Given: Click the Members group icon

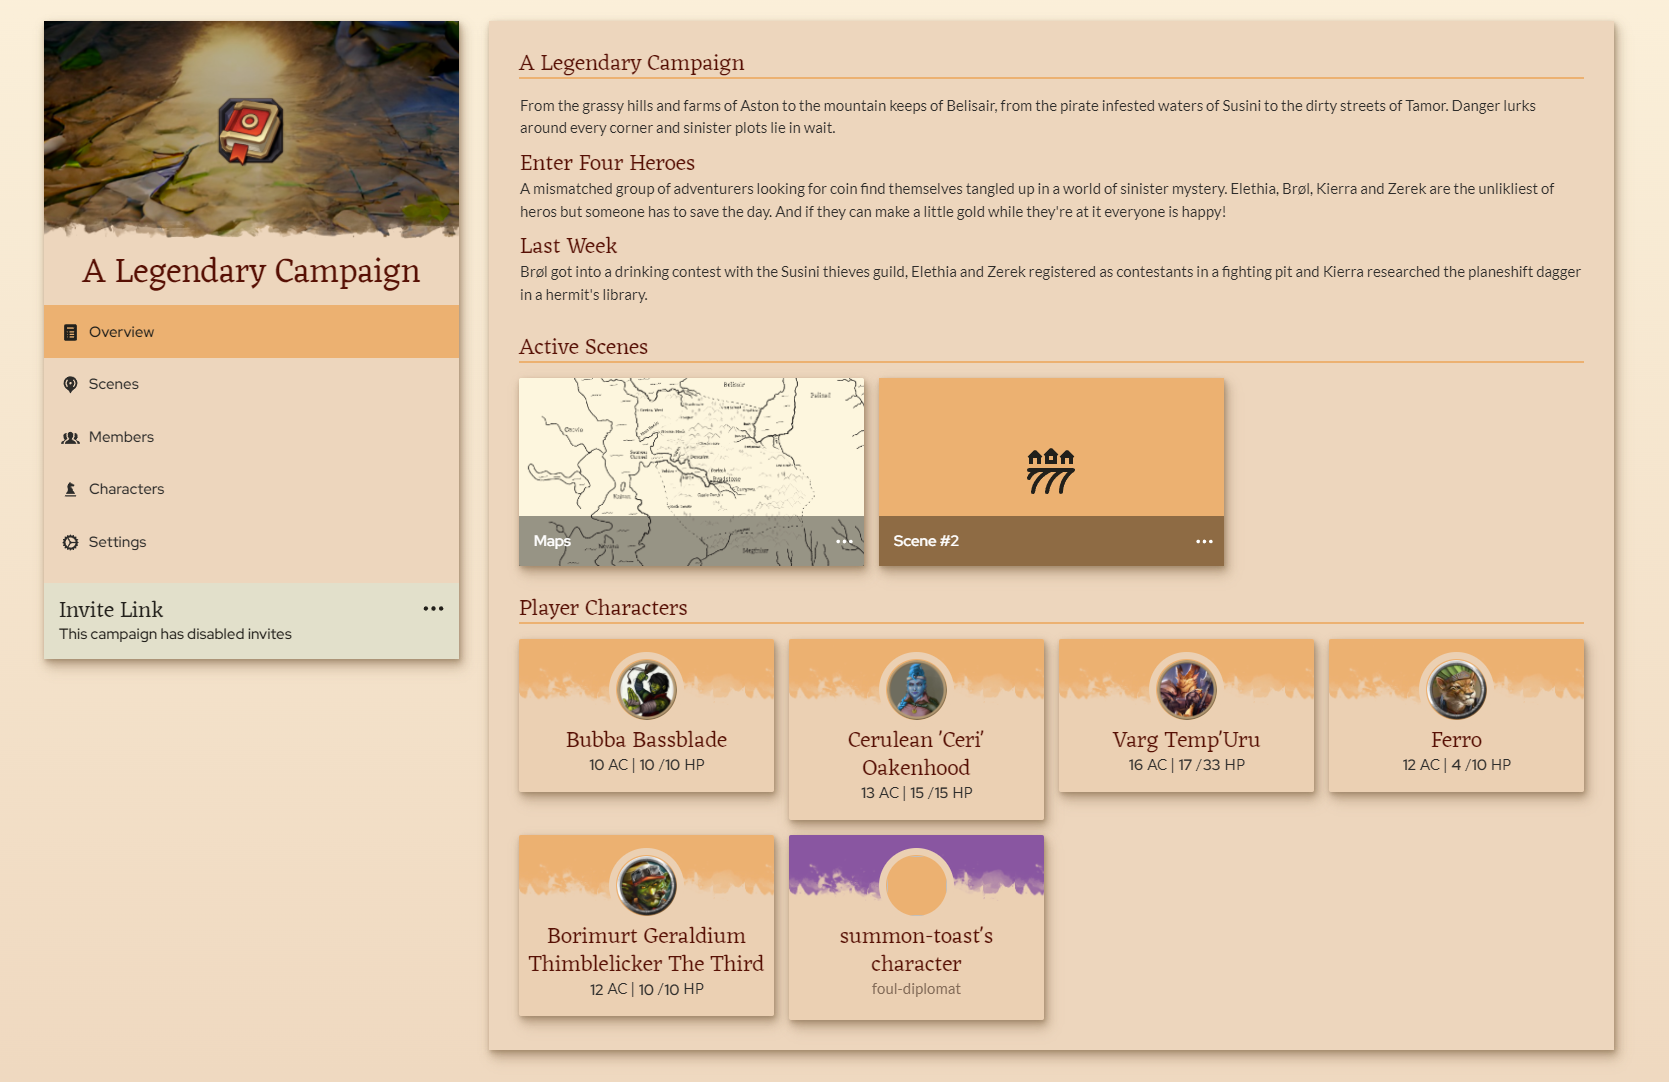Looking at the screenshot, I should coord(70,438).
